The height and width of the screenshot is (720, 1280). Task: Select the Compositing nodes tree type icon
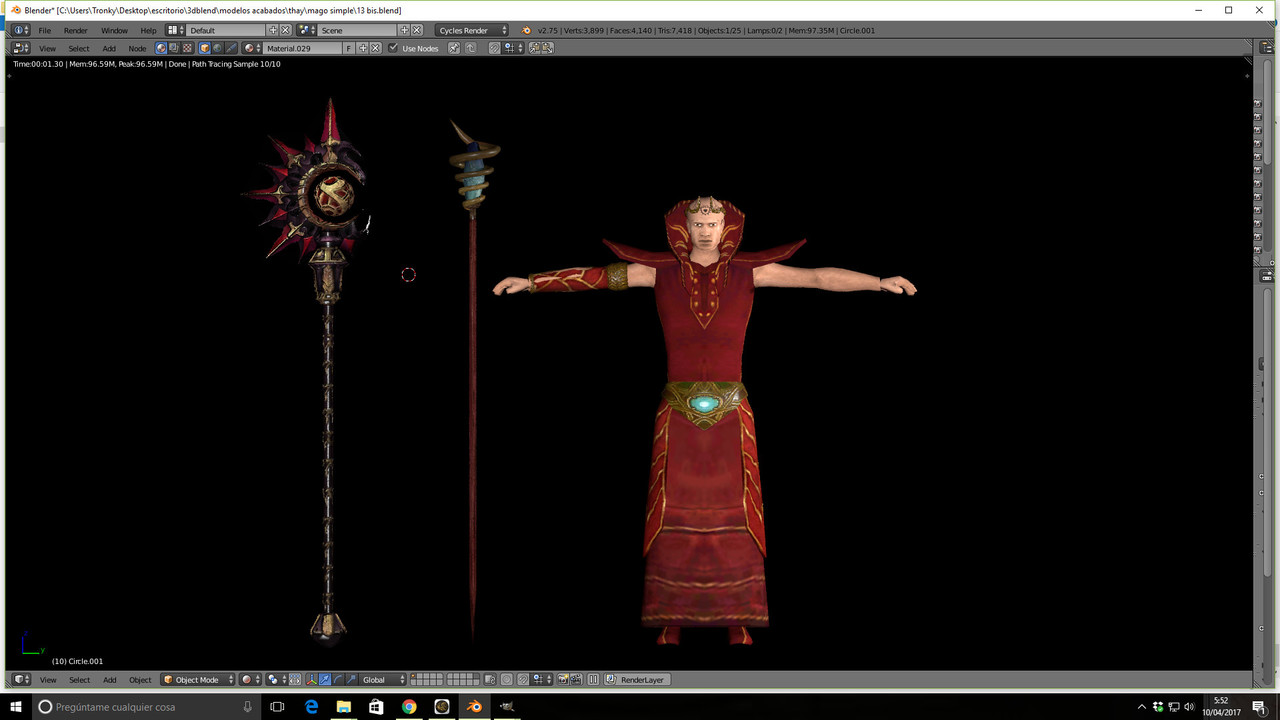point(174,48)
